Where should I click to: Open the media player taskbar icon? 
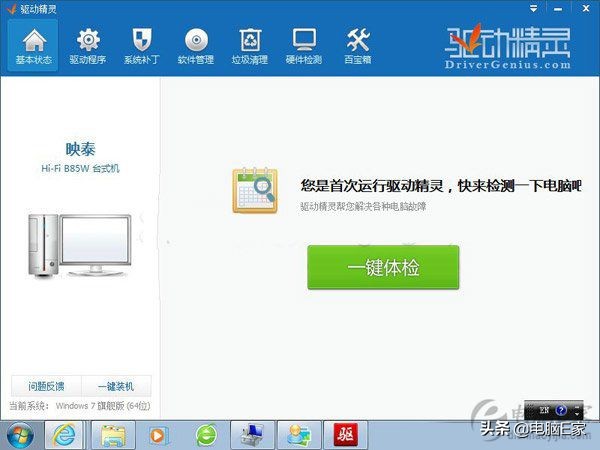point(158,435)
